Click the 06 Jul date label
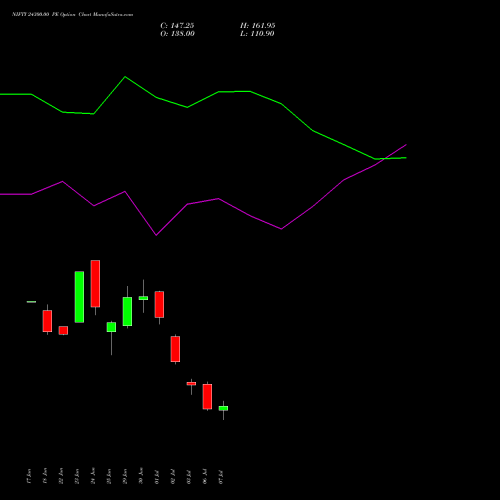Image resolution: width=500 pixels, height=500 pixels. 205,477
